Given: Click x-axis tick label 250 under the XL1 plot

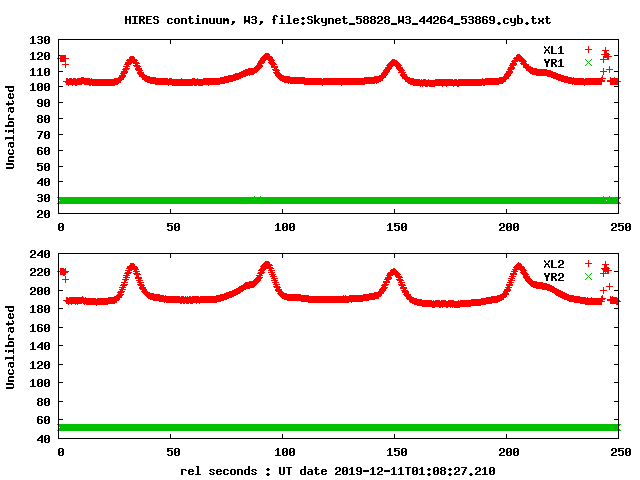Looking at the screenshot, I should pyautogui.click(x=621, y=227).
